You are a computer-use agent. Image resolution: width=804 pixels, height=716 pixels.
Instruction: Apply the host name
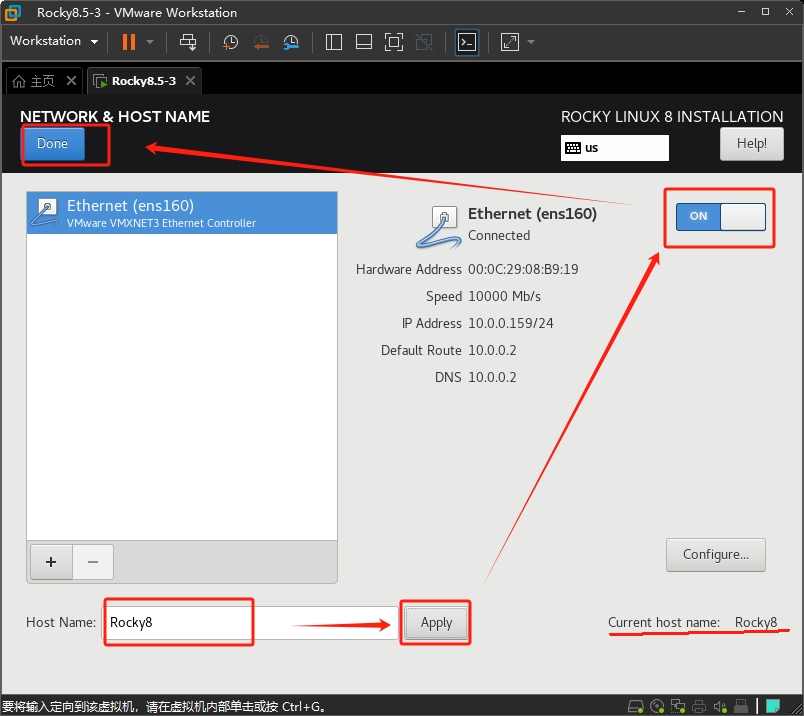[436, 623]
